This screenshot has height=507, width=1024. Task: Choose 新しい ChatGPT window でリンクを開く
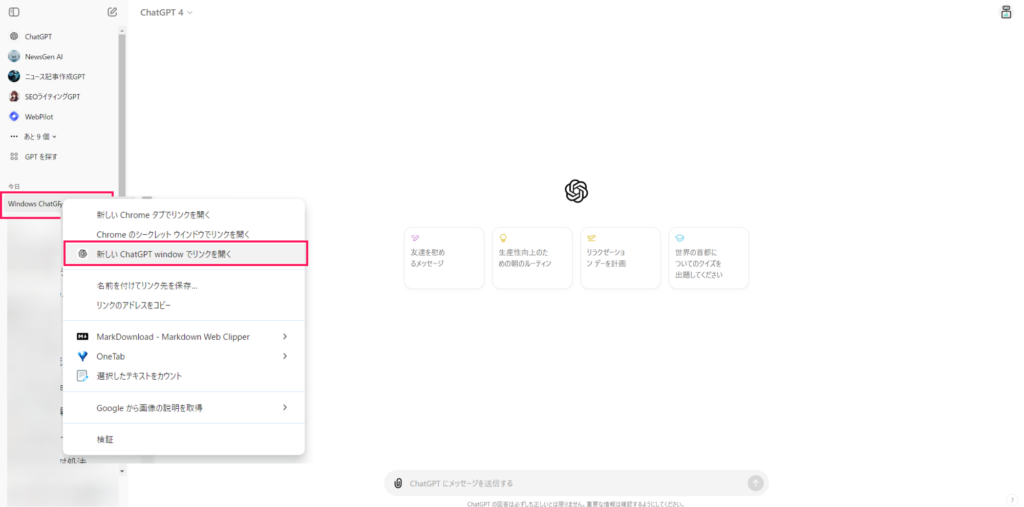point(185,254)
